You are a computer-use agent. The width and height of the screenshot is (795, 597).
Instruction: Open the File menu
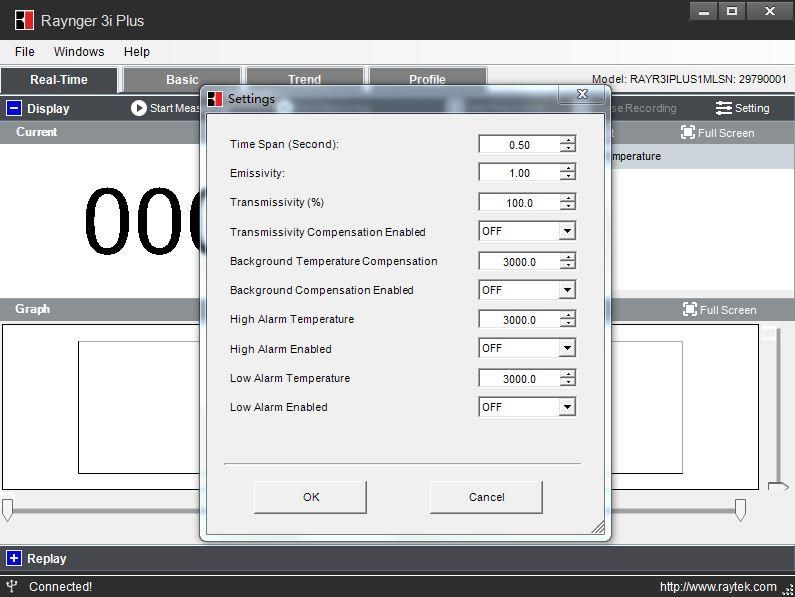pos(25,52)
